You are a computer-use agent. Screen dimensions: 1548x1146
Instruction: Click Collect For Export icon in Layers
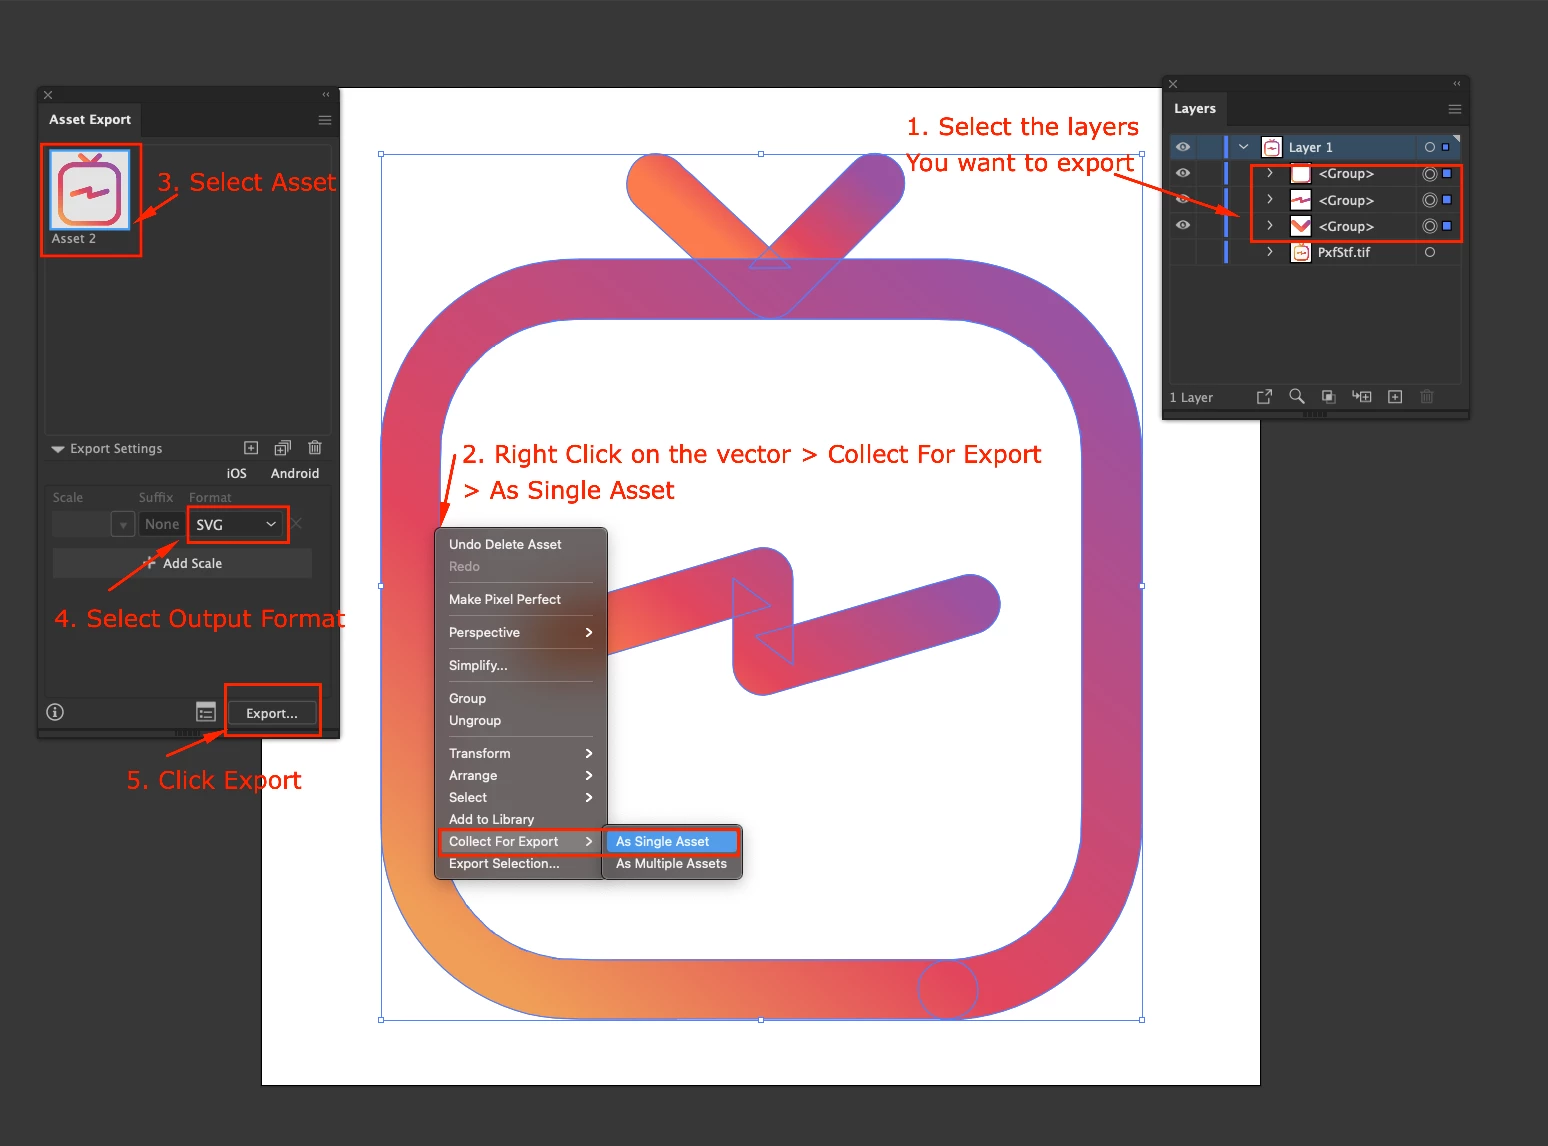coord(1265,397)
